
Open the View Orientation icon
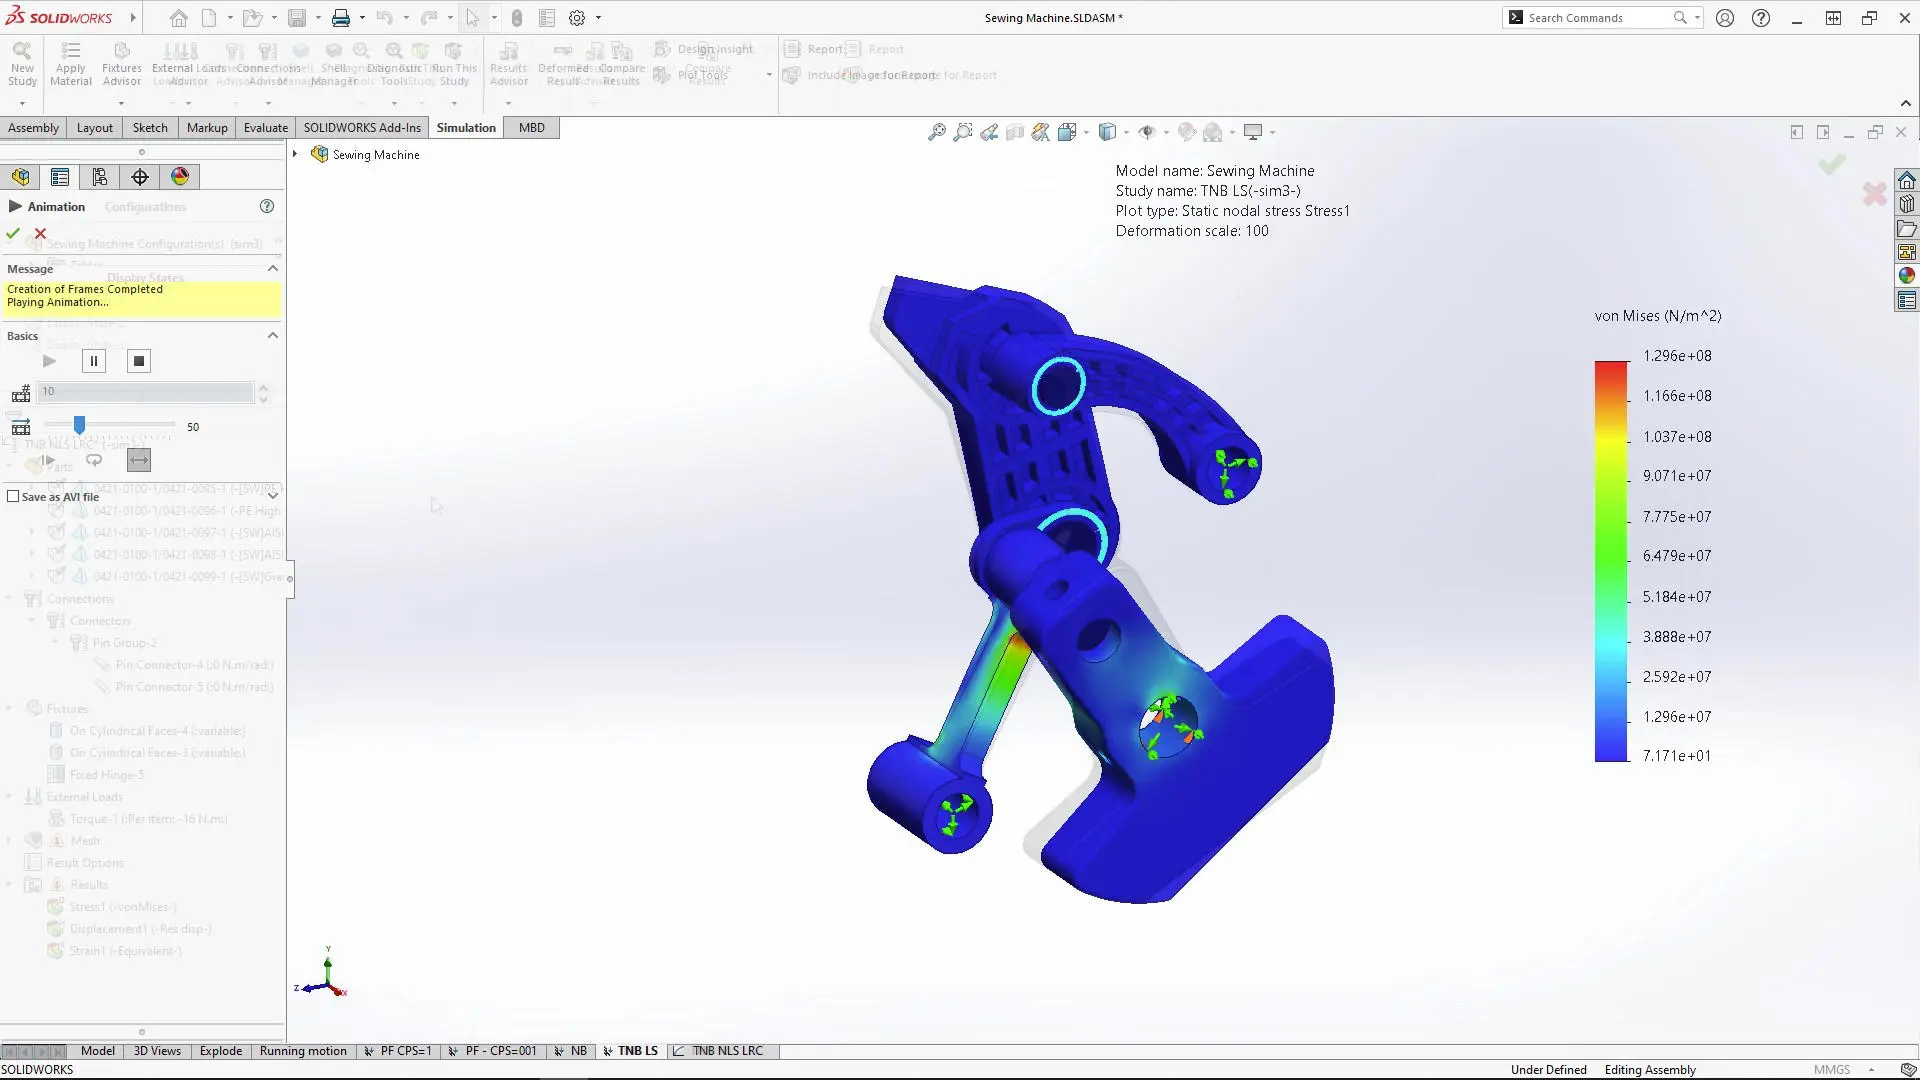click(x=1067, y=132)
